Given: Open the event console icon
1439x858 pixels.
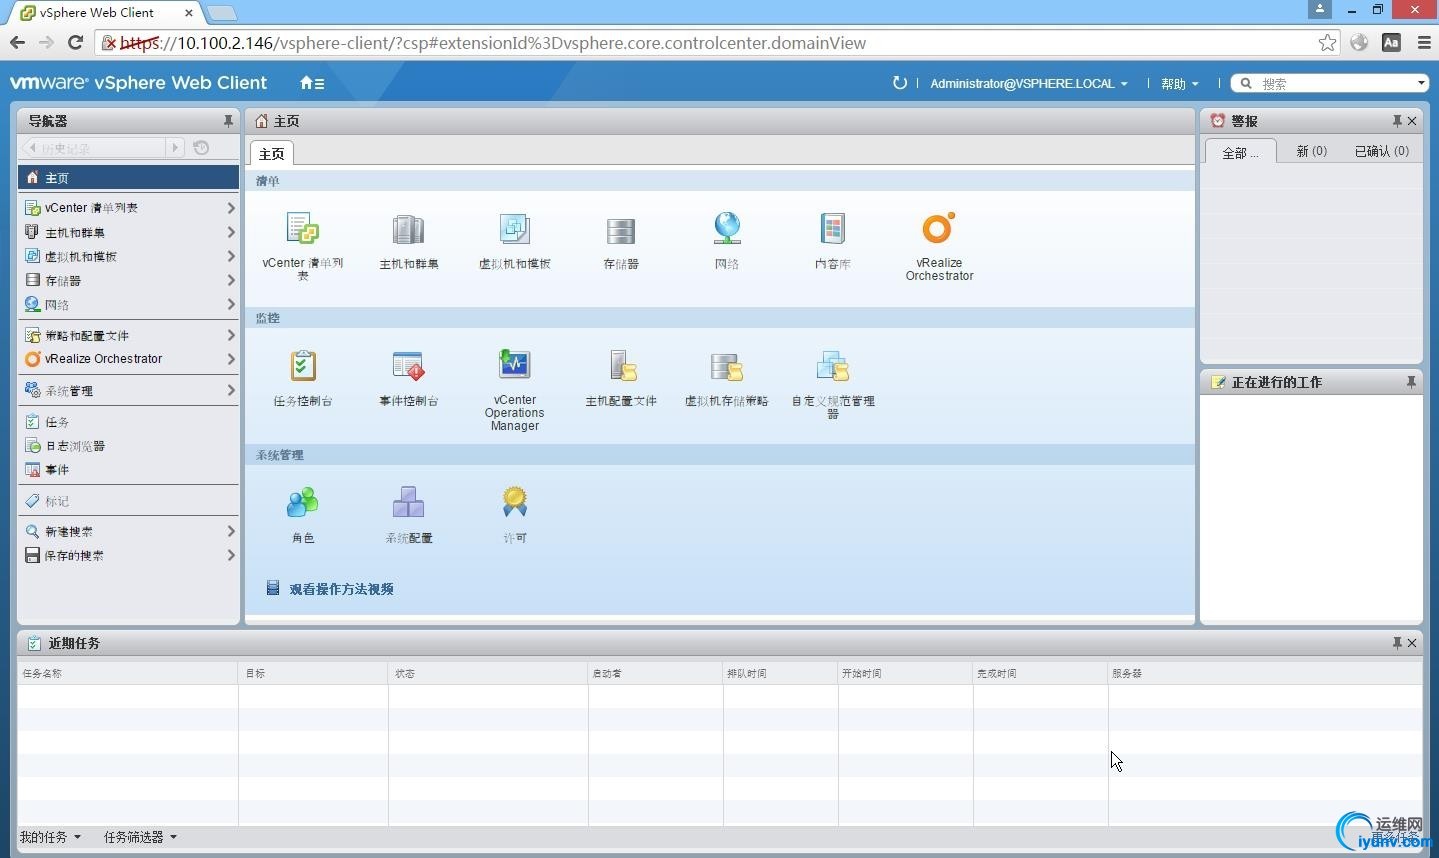Looking at the screenshot, I should 408,366.
